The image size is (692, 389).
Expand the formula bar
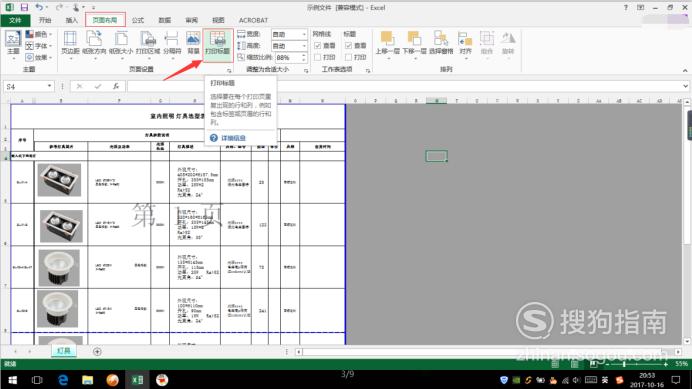[x=685, y=86]
